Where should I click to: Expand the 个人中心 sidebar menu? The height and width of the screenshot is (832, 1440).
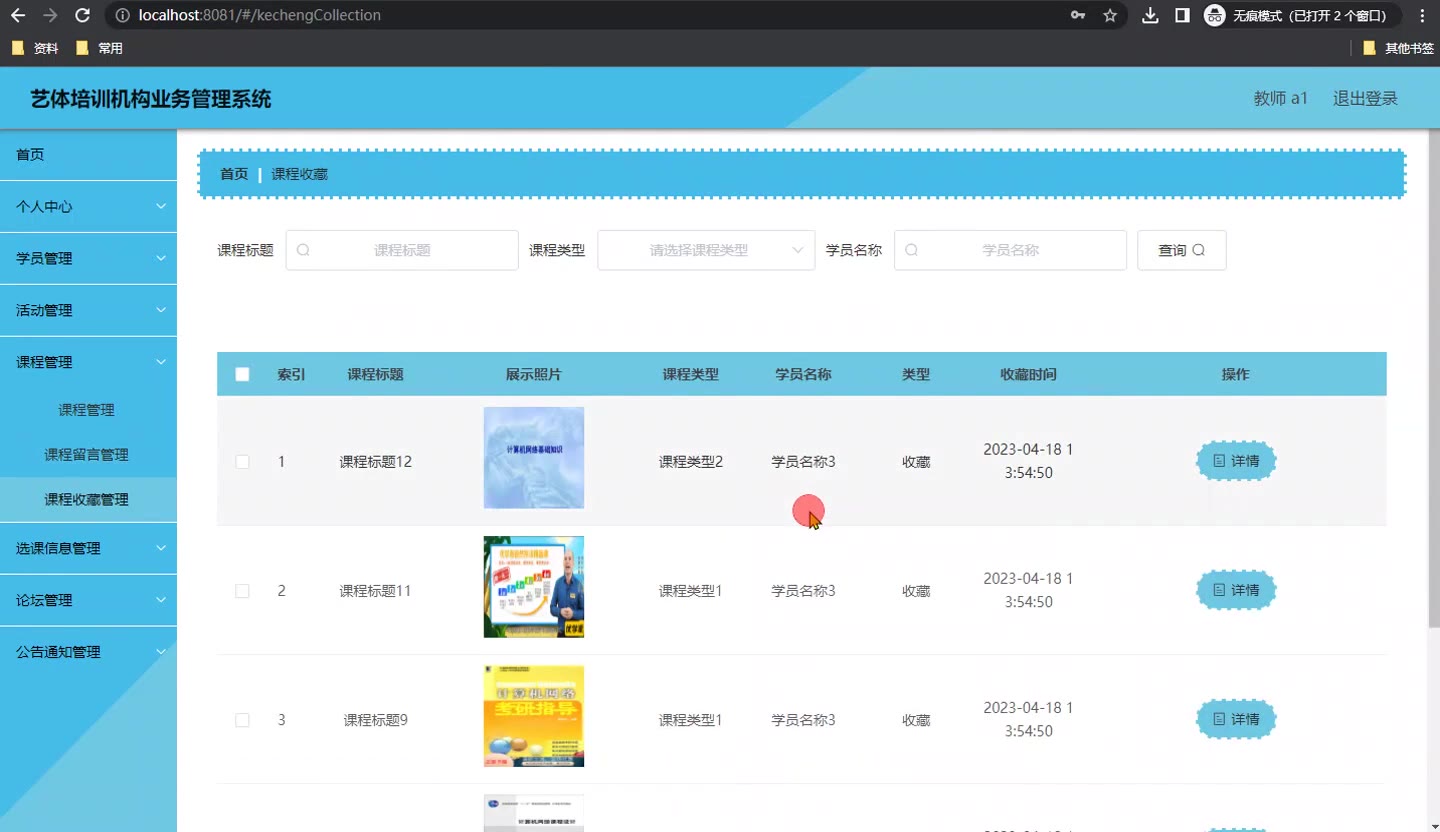point(88,207)
